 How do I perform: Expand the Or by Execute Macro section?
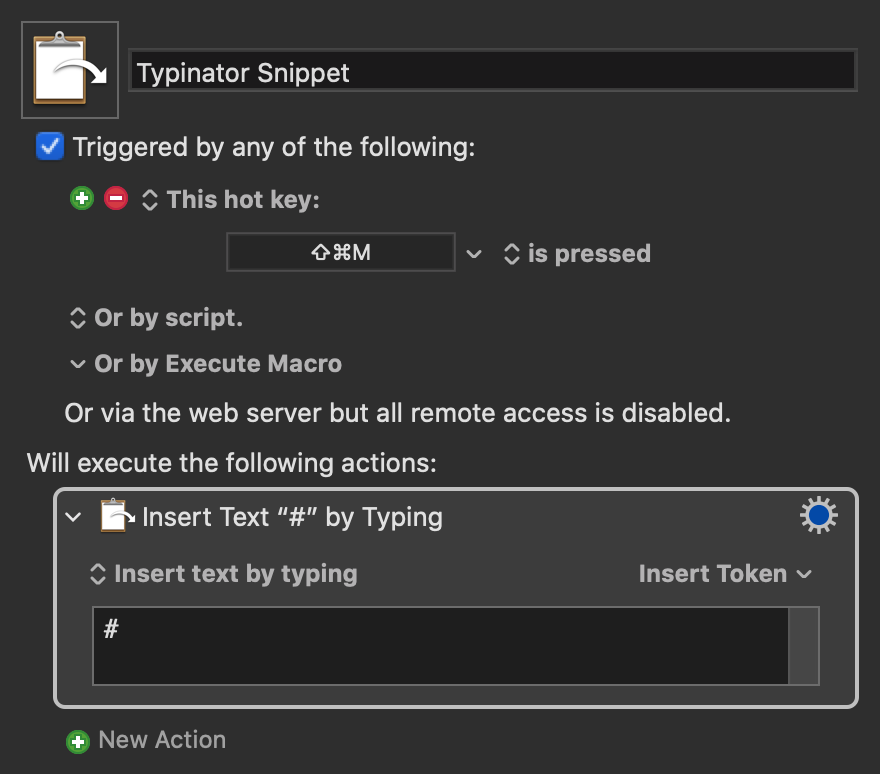click(x=77, y=364)
